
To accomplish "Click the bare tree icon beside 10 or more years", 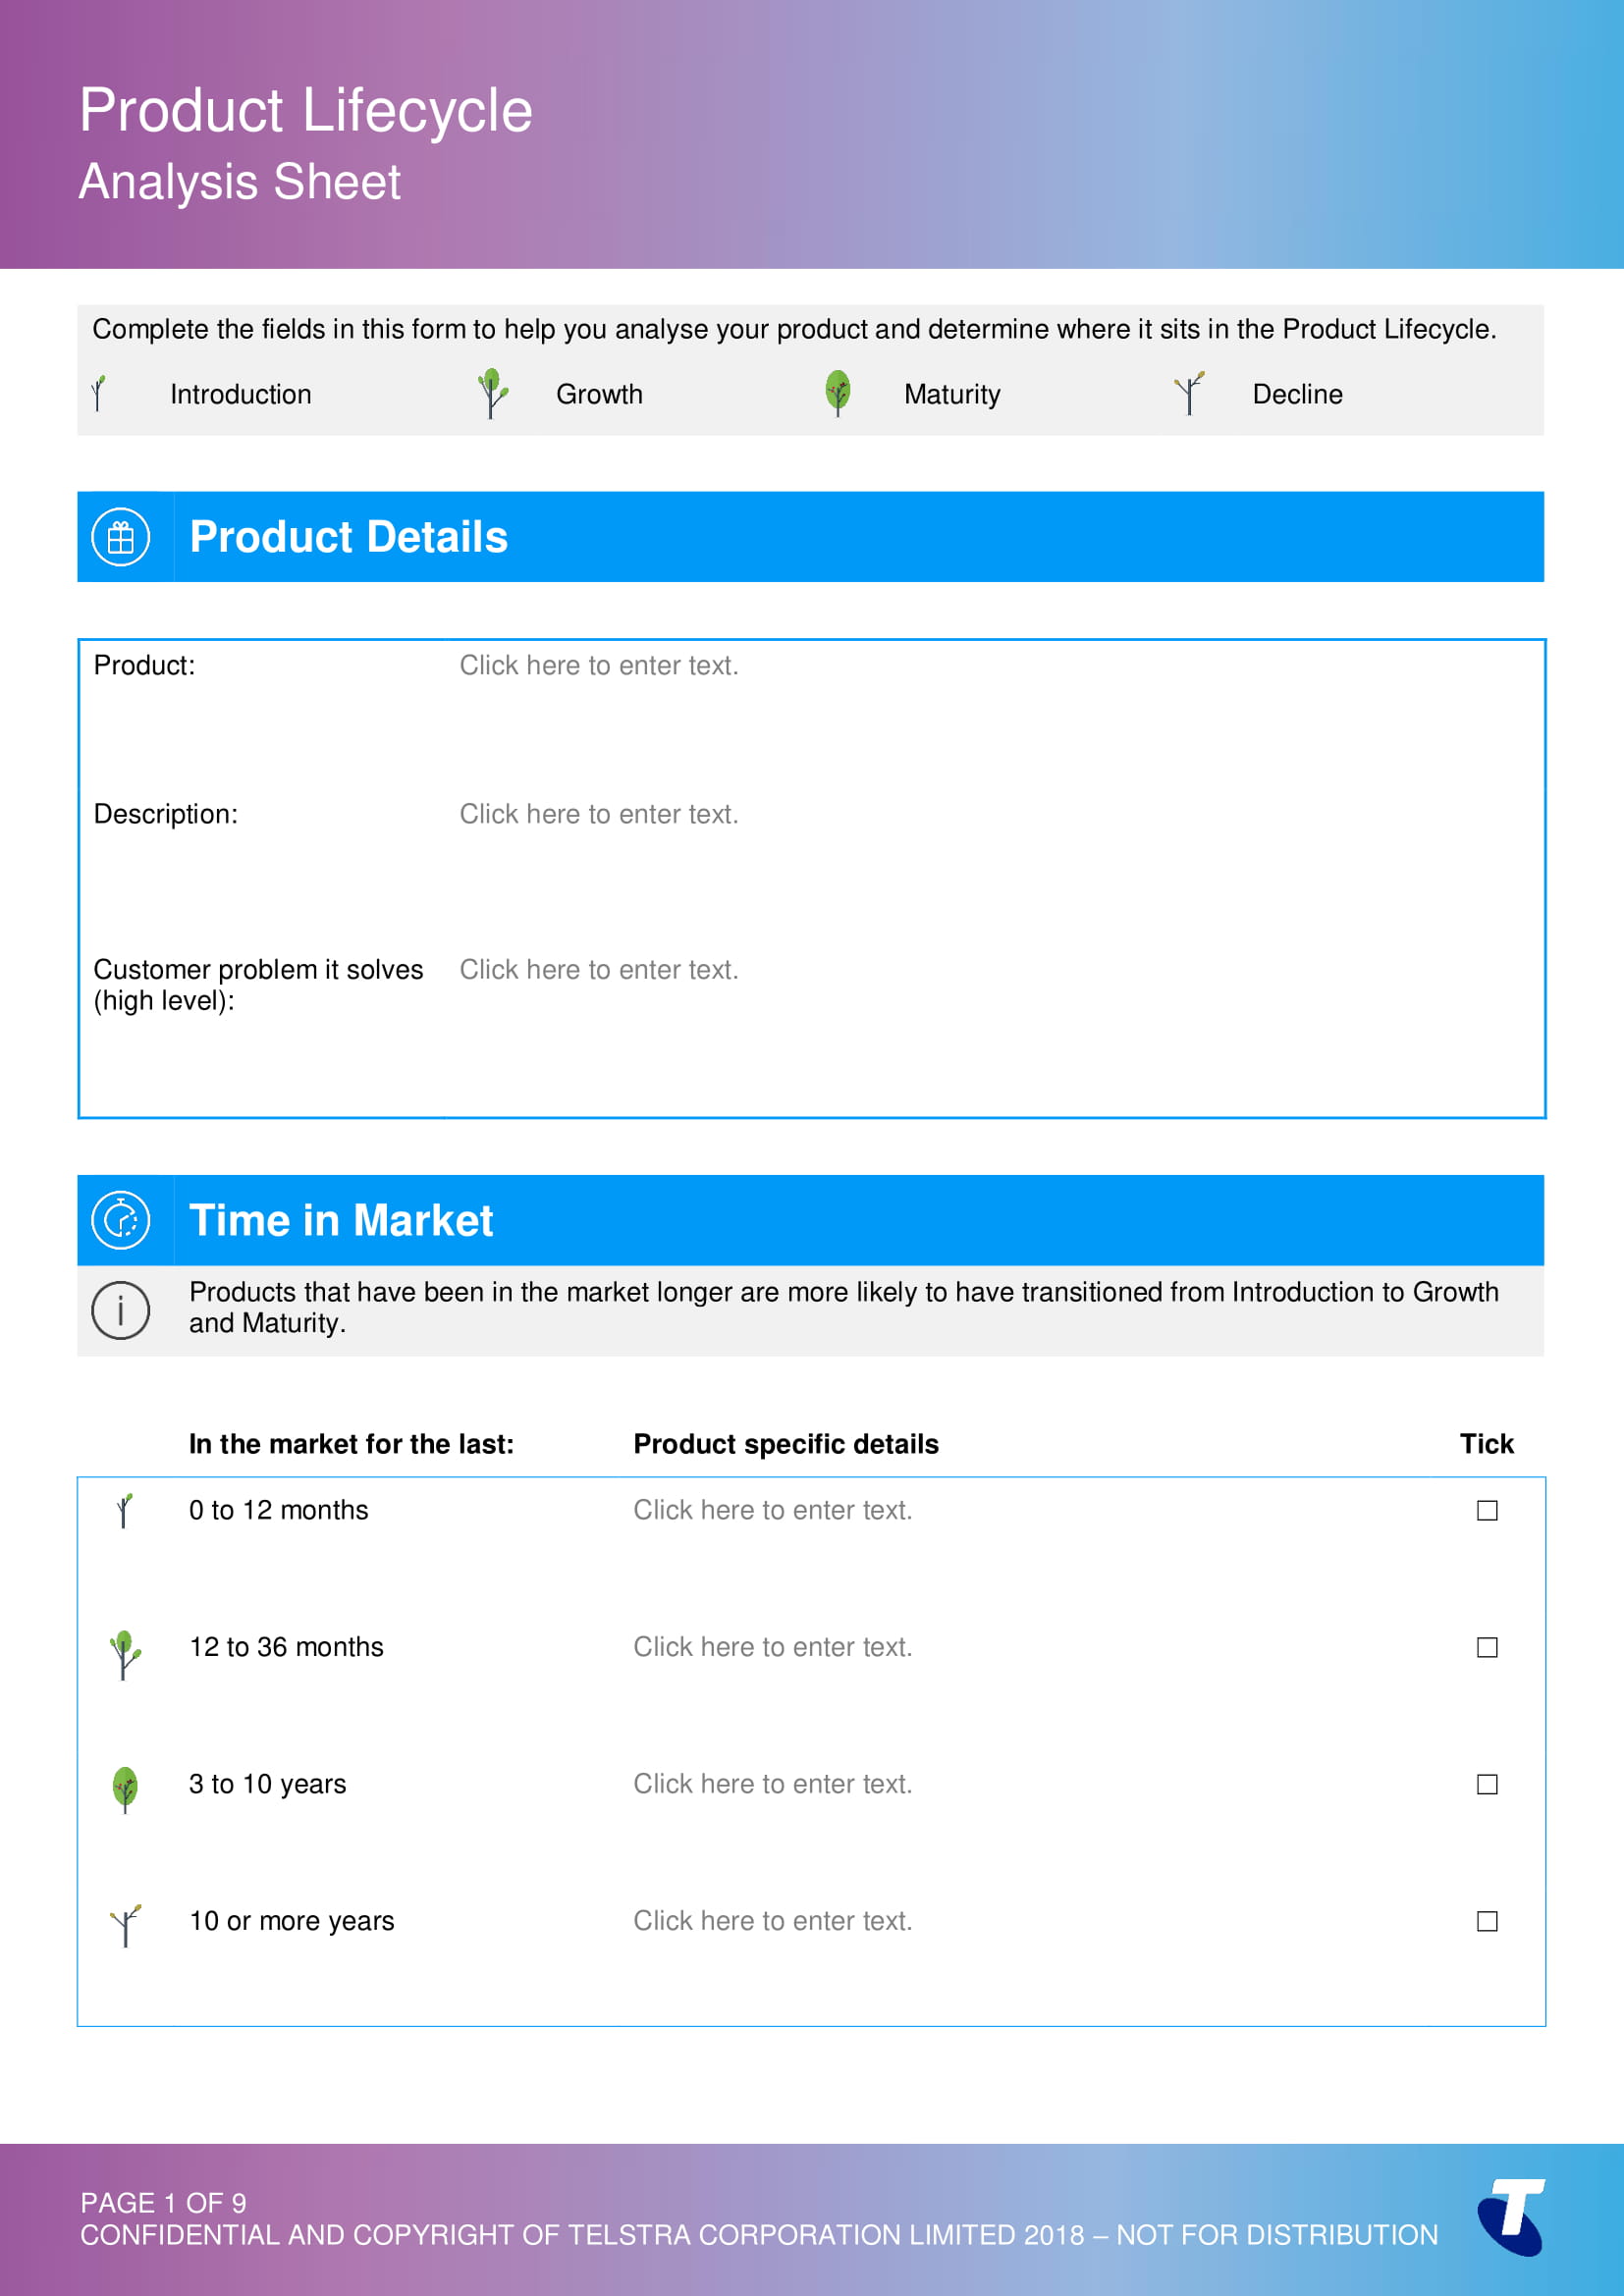I will tap(125, 1925).
